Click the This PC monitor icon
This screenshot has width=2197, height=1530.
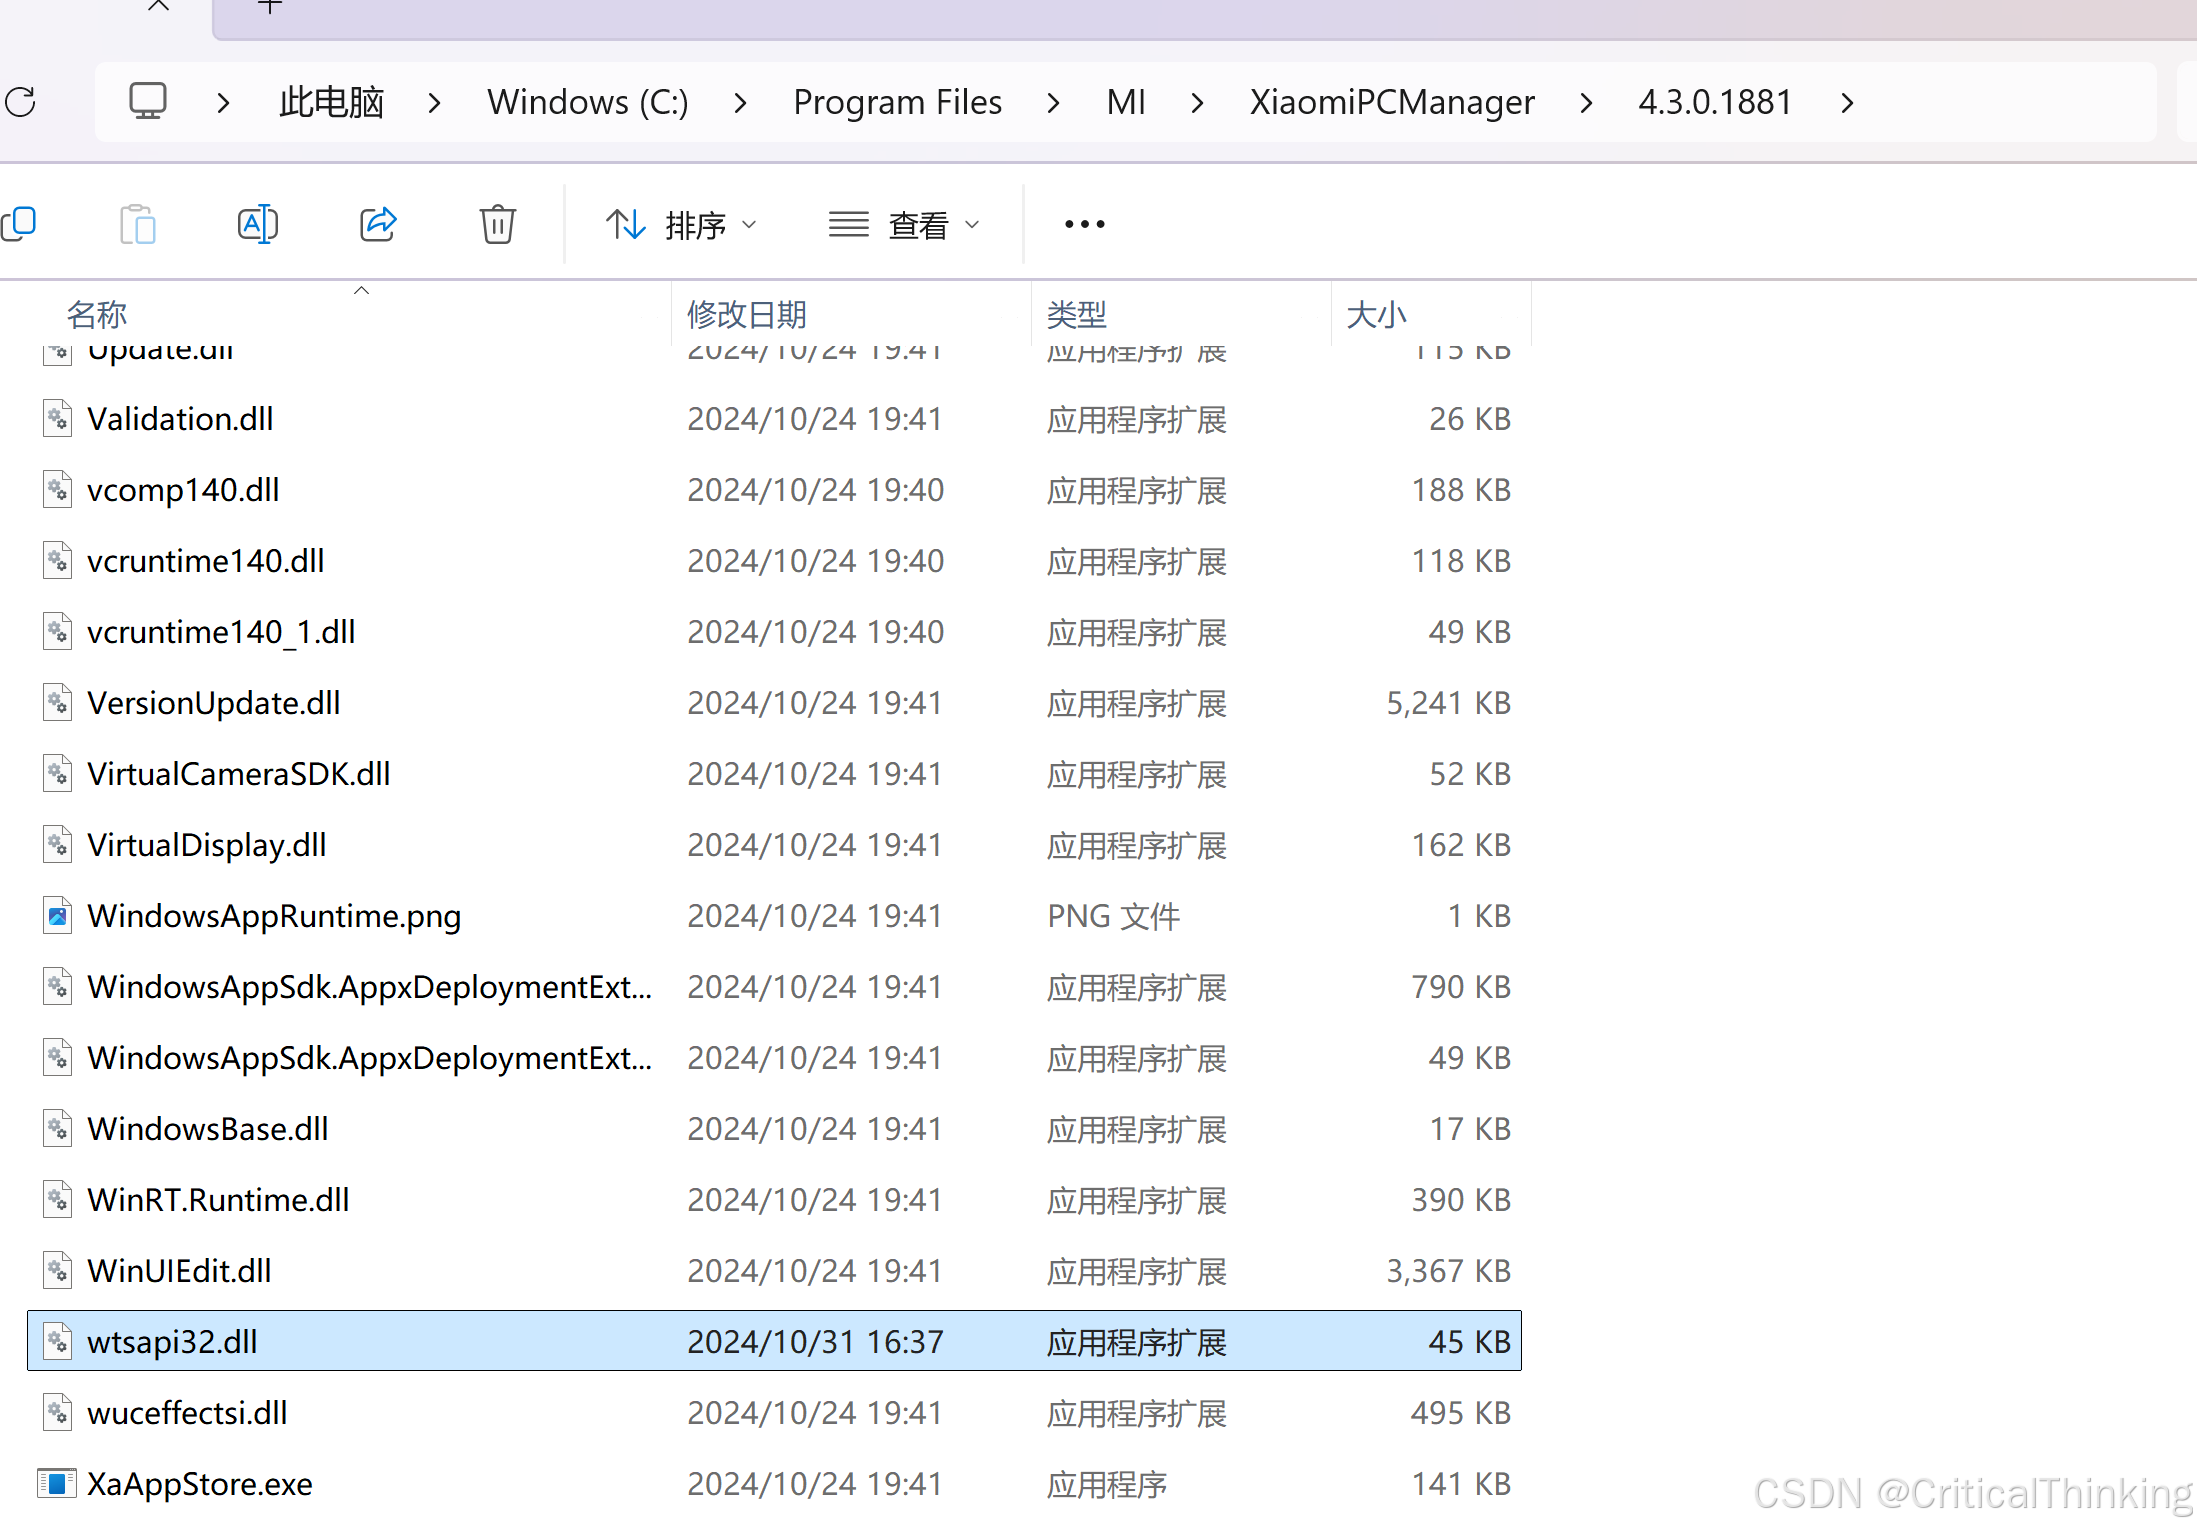(148, 102)
